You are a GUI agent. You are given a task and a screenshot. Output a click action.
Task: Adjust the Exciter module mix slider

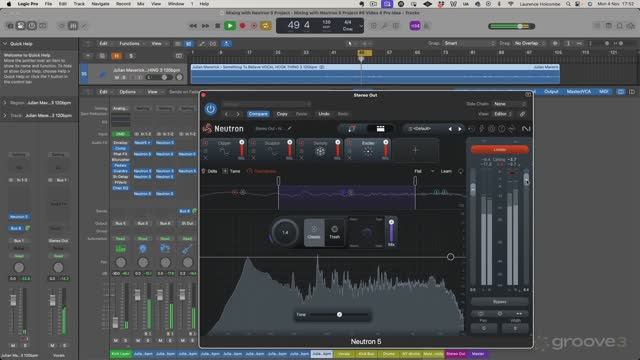385,149
